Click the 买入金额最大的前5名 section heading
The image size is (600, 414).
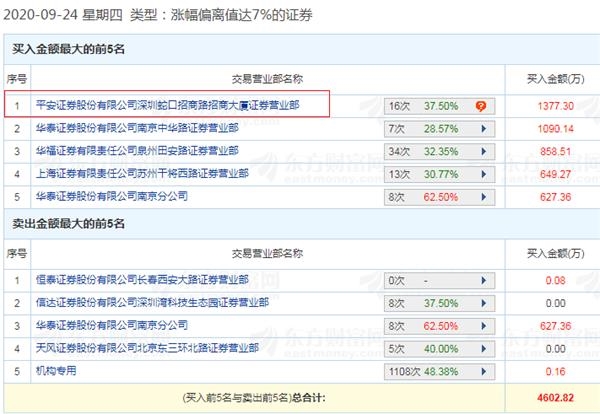click(x=68, y=49)
